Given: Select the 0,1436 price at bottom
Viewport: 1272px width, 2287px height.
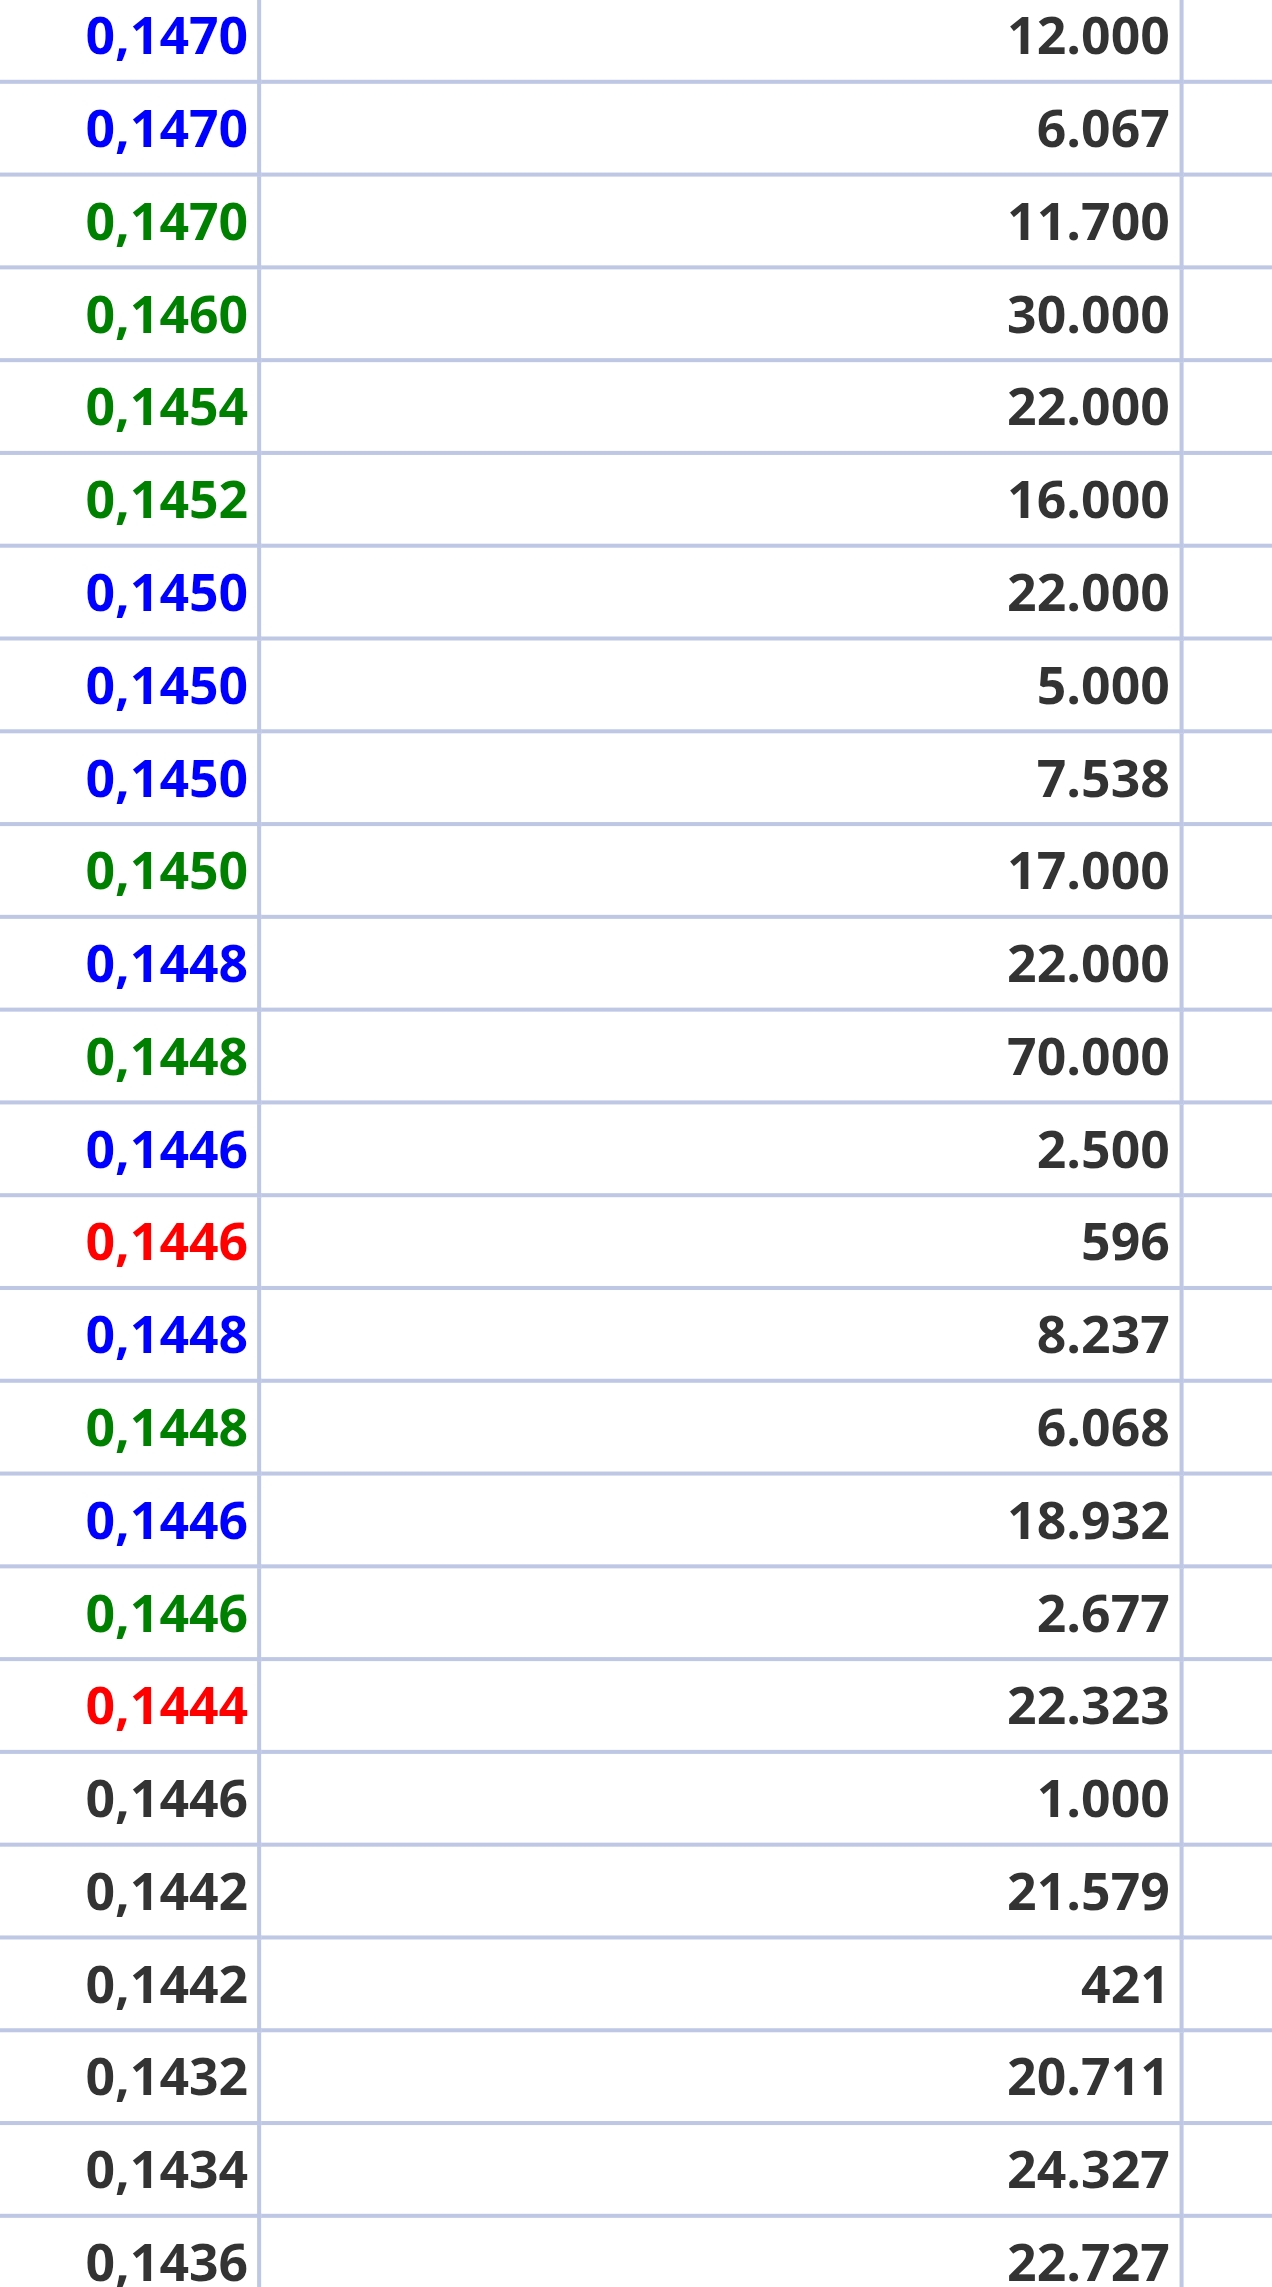Looking at the screenshot, I should [x=166, y=2262].
